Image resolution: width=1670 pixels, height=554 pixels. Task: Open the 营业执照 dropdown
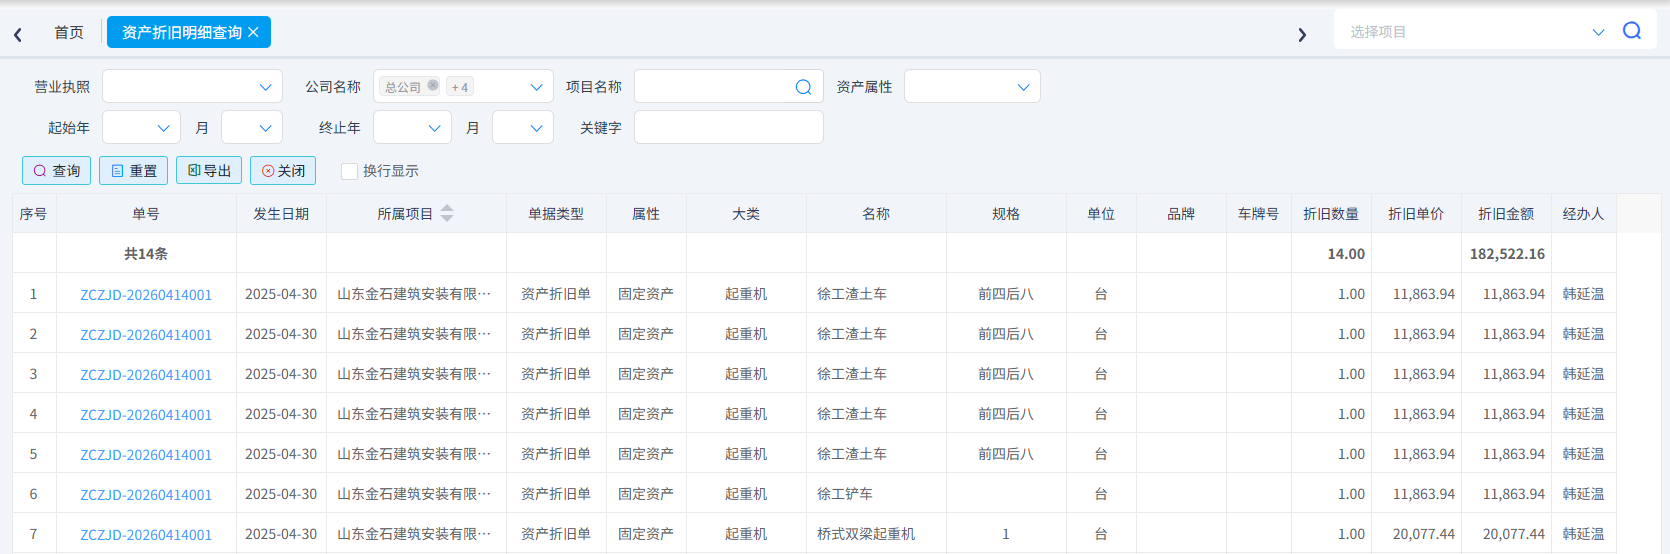click(x=193, y=86)
